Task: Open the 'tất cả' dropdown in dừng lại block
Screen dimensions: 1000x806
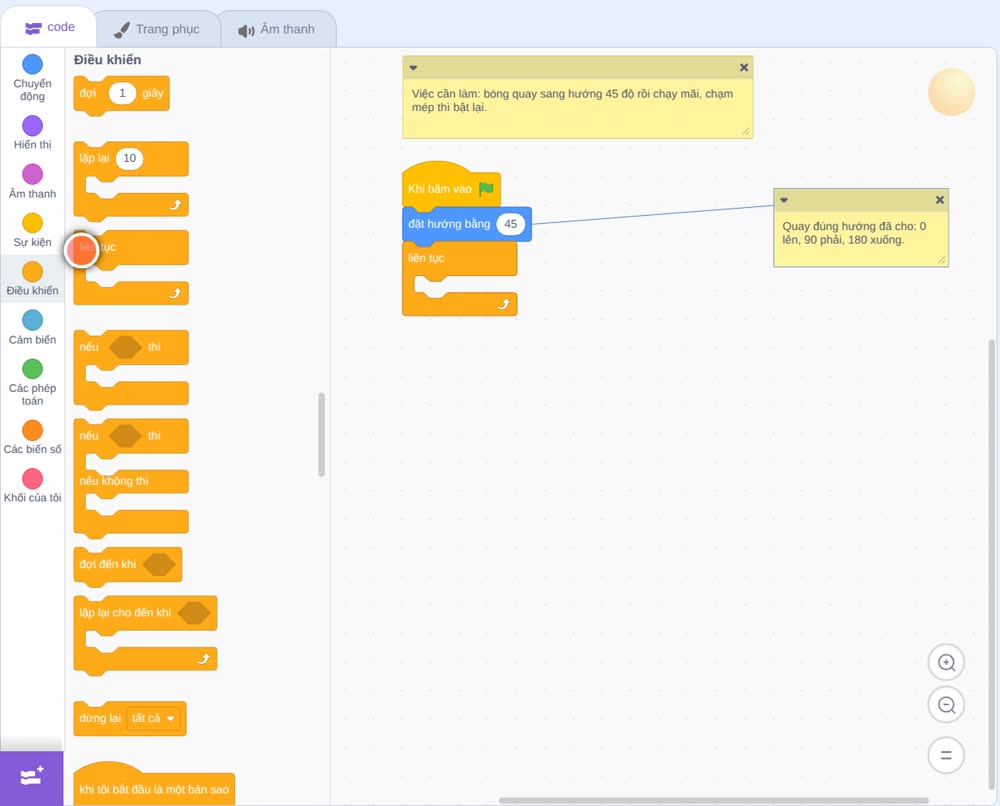Action: (x=153, y=719)
